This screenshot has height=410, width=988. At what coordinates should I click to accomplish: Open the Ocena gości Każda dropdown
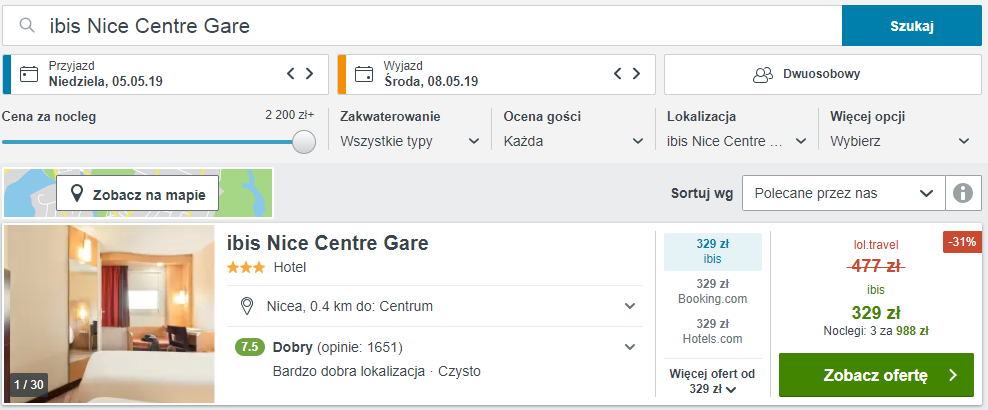[x=573, y=141]
